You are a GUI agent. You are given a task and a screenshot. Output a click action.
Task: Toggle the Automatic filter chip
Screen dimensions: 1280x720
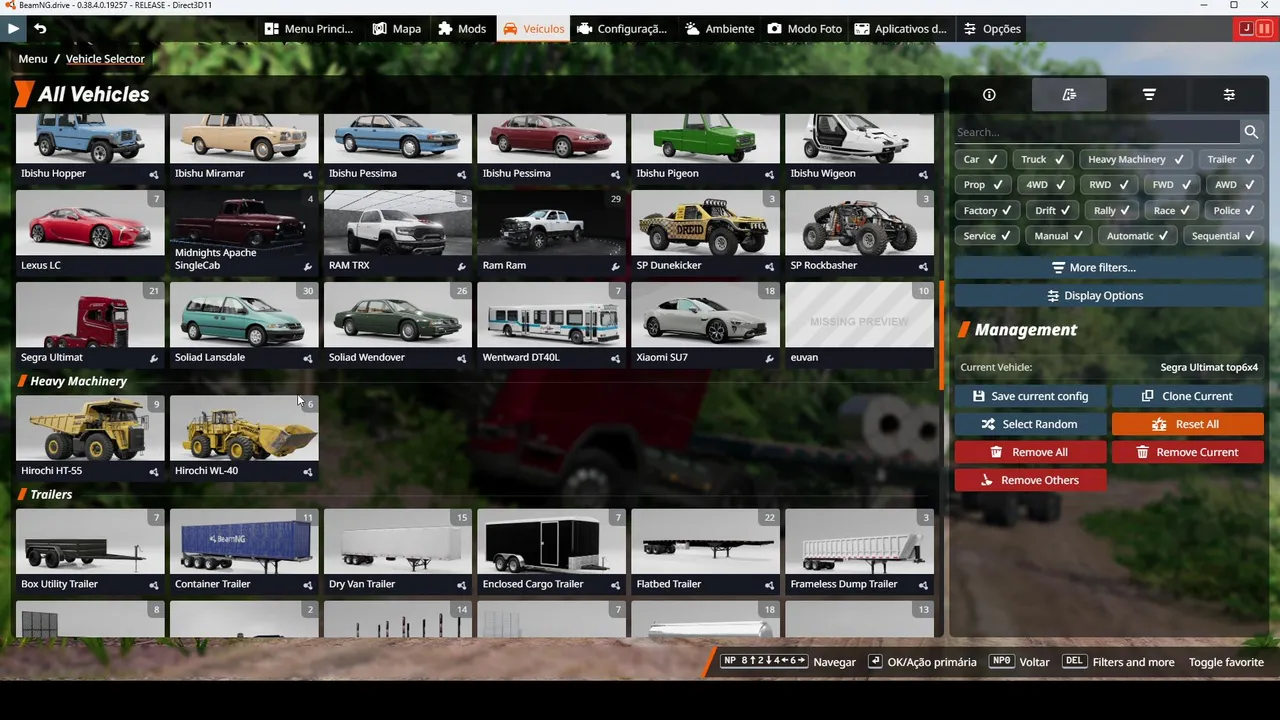tap(1138, 236)
